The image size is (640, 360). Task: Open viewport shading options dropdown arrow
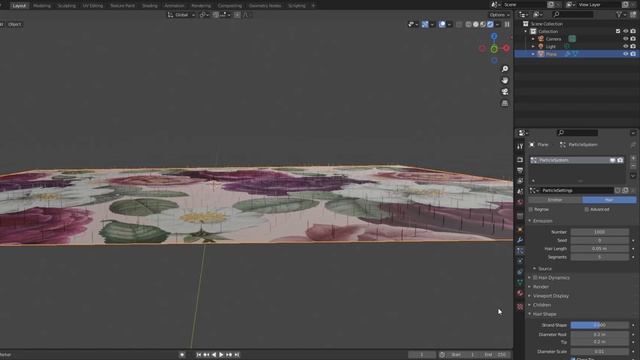tap(497, 24)
